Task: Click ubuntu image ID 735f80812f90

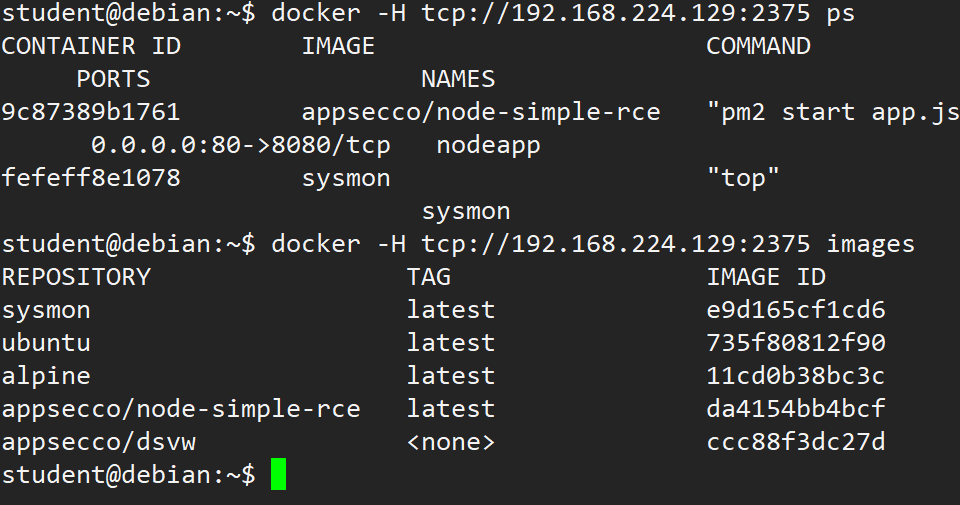Action: click(796, 343)
